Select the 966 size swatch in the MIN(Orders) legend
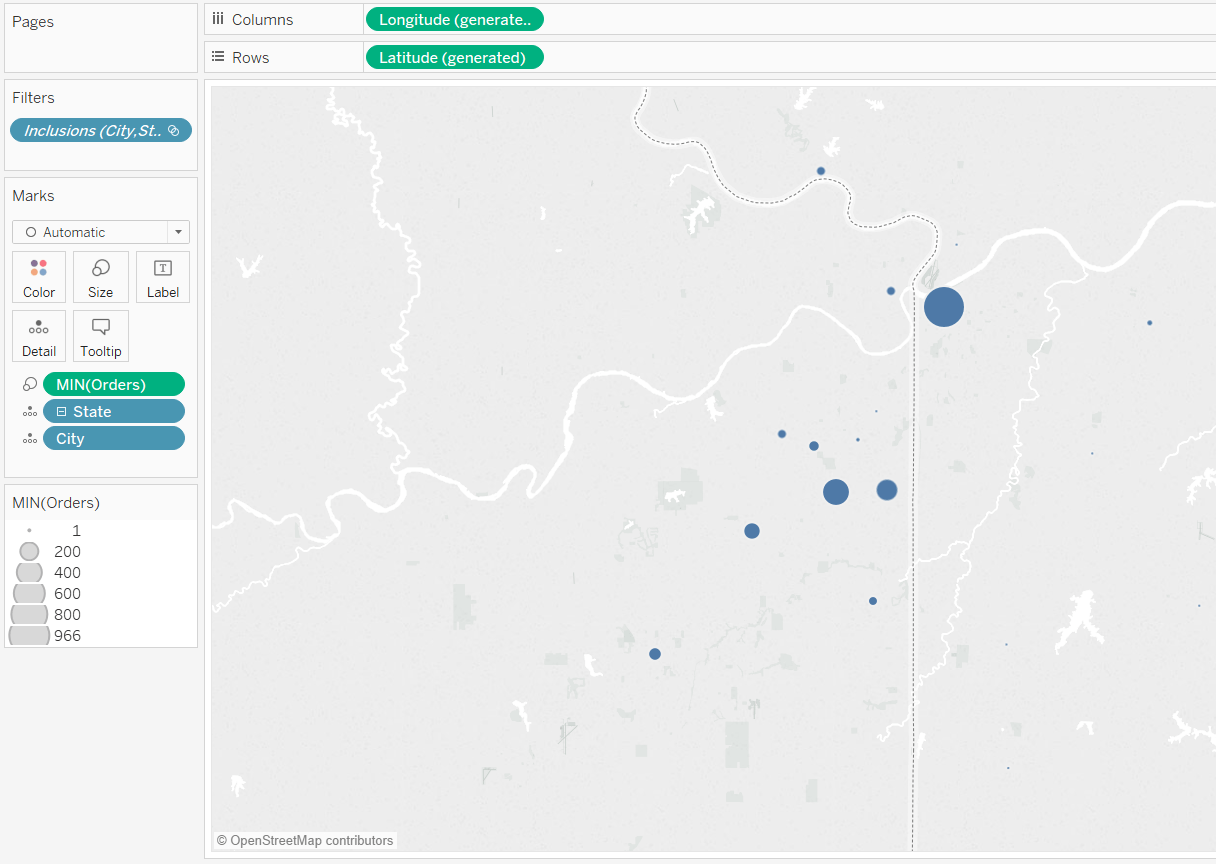 click(x=28, y=634)
